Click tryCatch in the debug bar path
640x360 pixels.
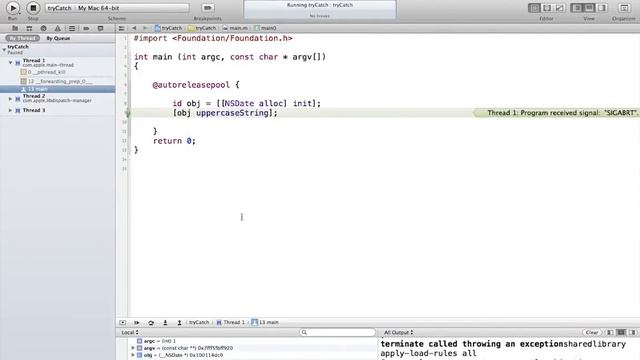coord(199,322)
